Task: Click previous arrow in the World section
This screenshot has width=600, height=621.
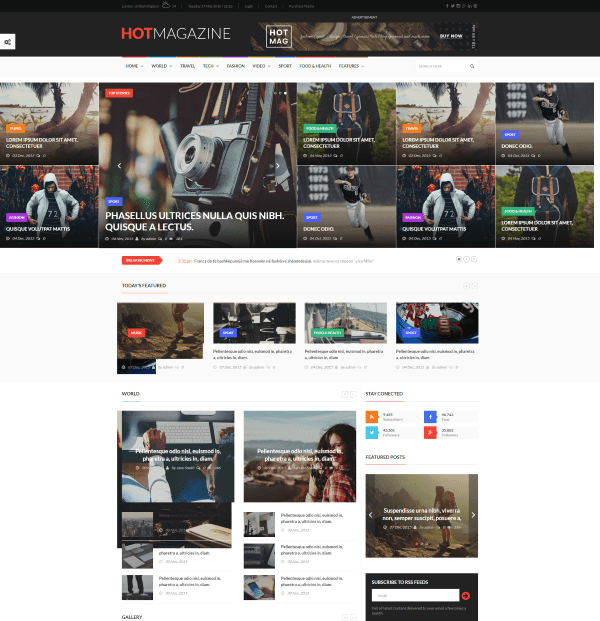Action: point(345,394)
